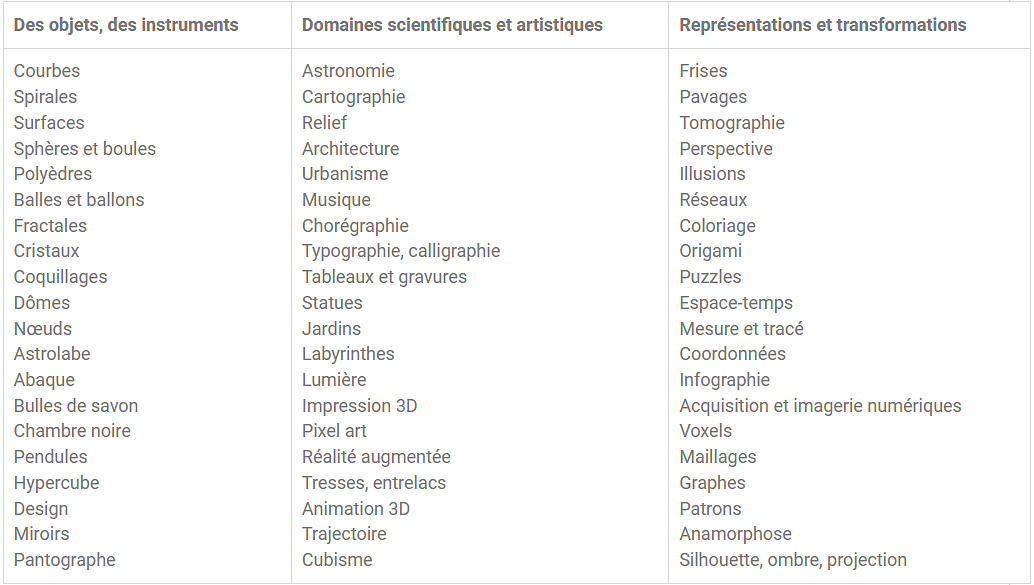Click the 'Représentations et transformations' column header
This screenshot has width=1034, height=585.
(822, 25)
